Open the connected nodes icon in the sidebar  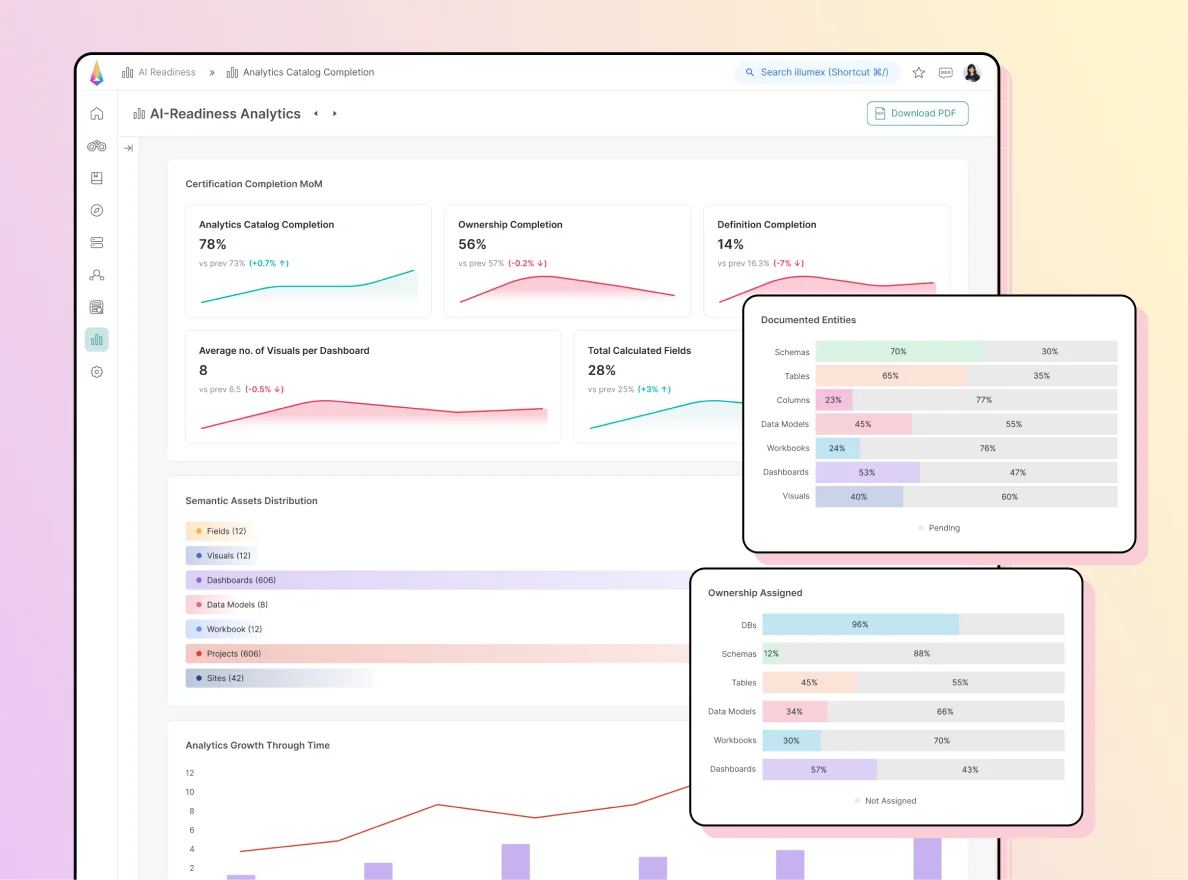97,275
